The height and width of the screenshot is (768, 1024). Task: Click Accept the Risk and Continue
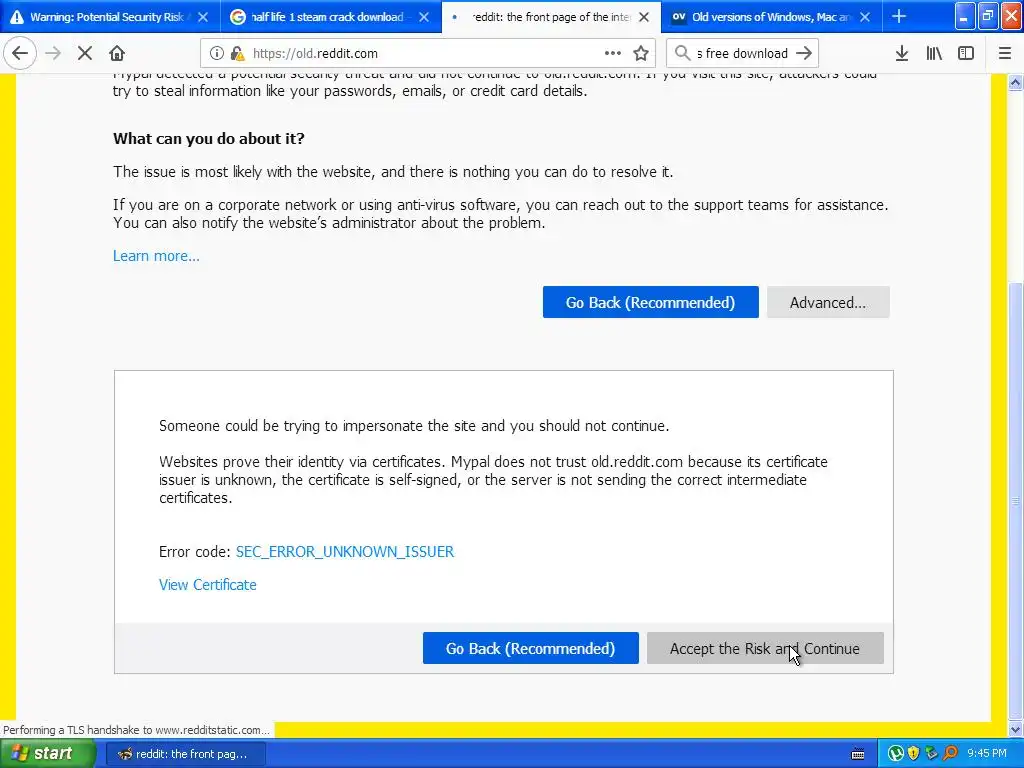coord(765,648)
